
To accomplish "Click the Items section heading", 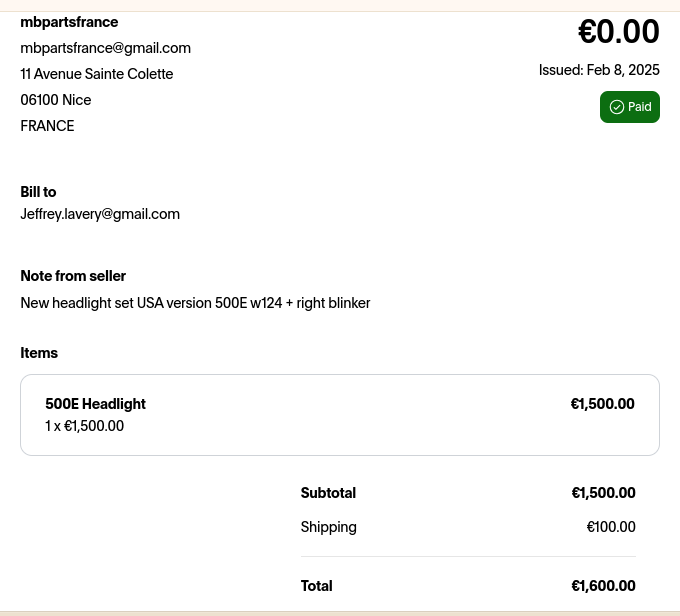I will pyautogui.click(x=39, y=353).
